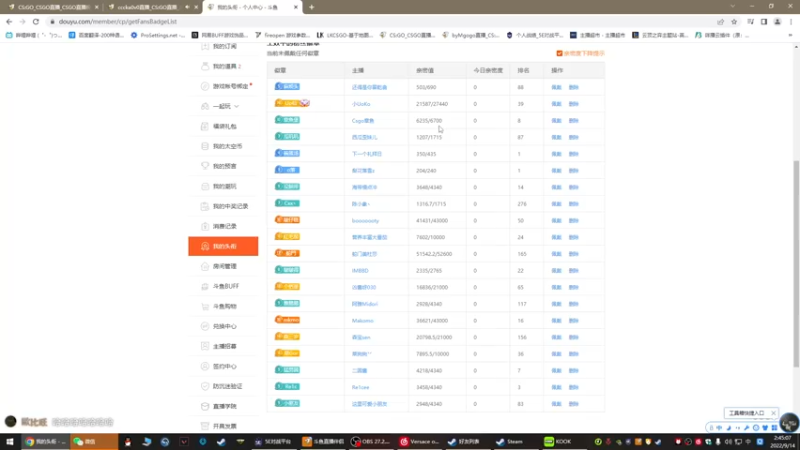Screen dimensions: 800x450
Task: Open streamer link IMBBD
Action: click(x=360, y=270)
